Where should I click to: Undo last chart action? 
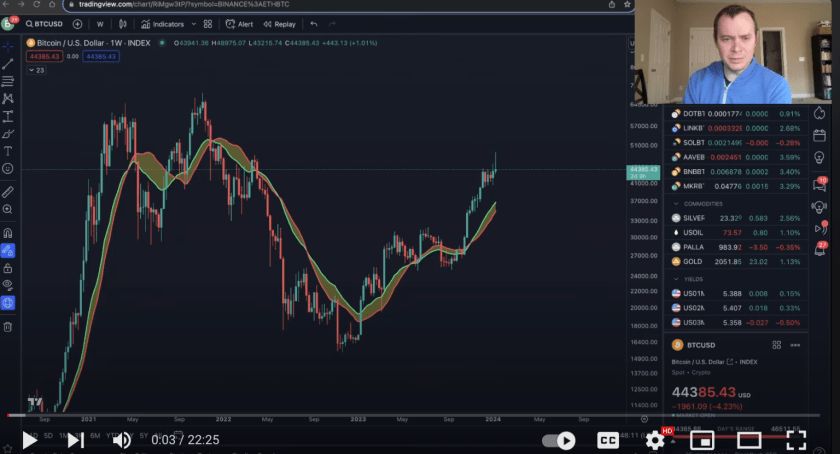(314, 24)
